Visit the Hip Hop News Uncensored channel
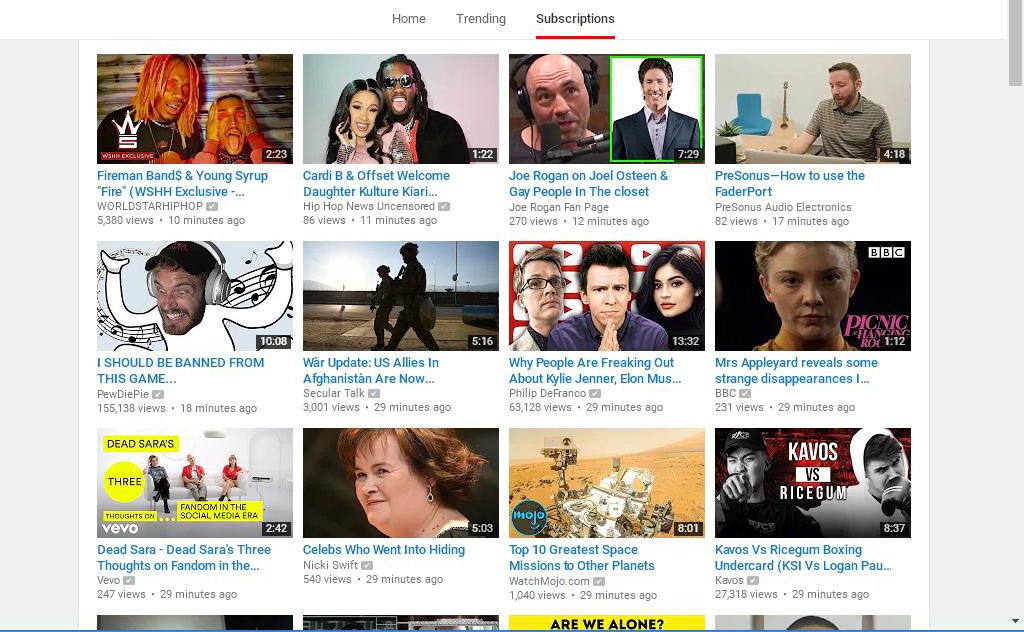 [368, 206]
